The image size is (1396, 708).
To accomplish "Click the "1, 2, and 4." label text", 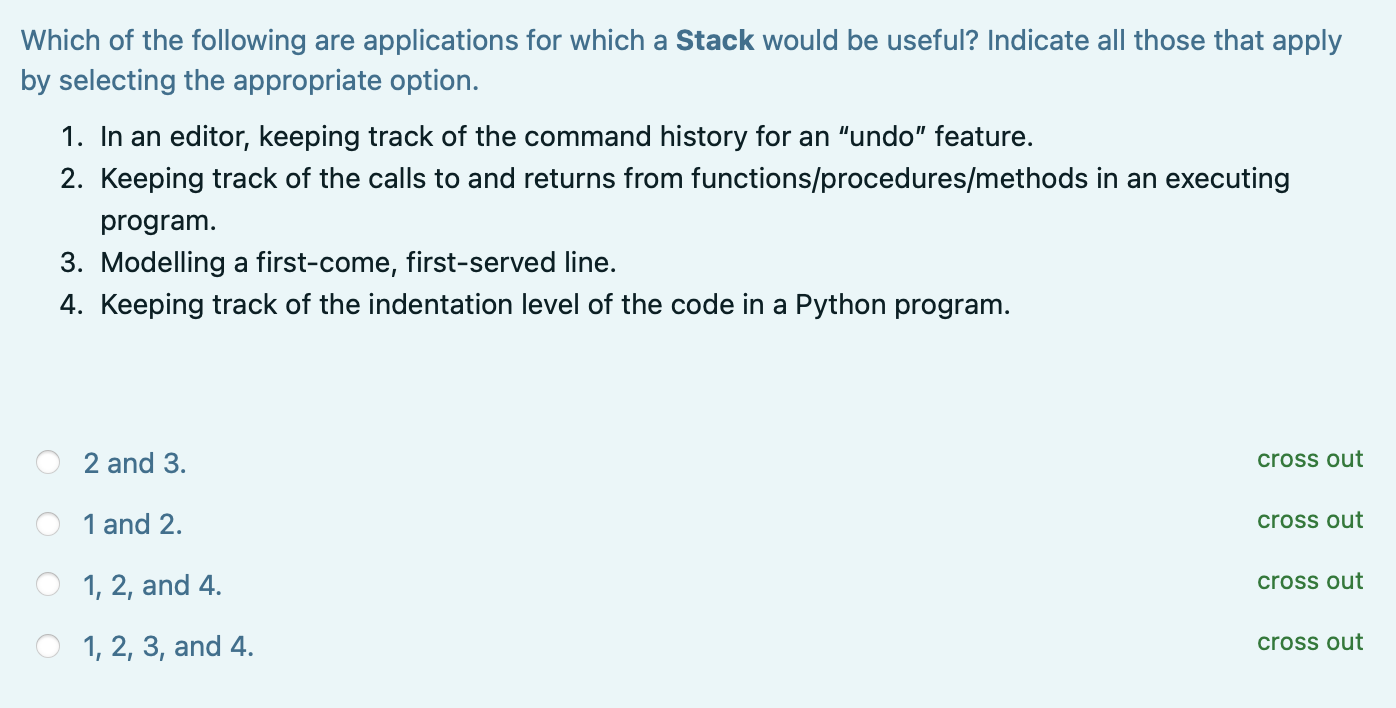I will pyautogui.click(x=153, y=585).
